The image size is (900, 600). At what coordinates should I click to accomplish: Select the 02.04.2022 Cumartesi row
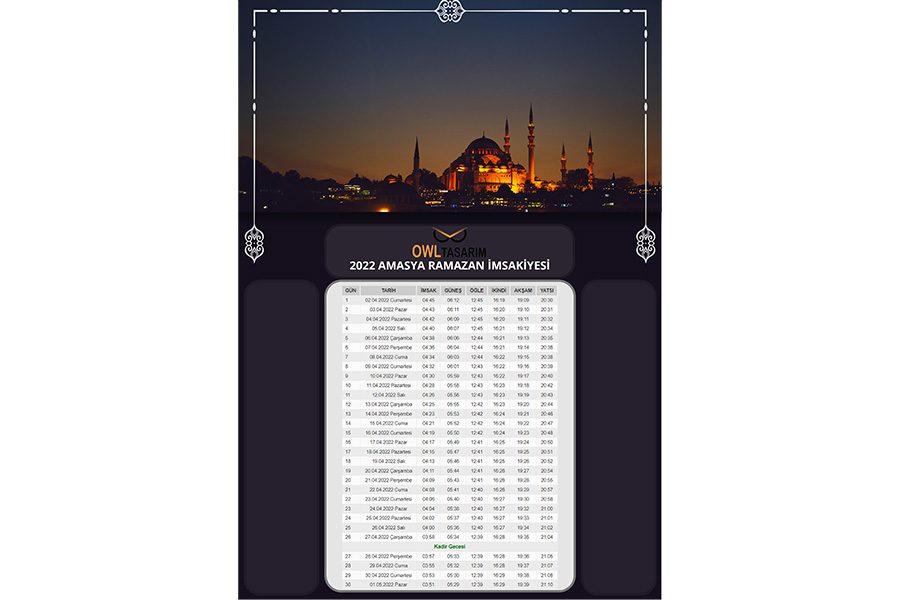pos(449,300)
